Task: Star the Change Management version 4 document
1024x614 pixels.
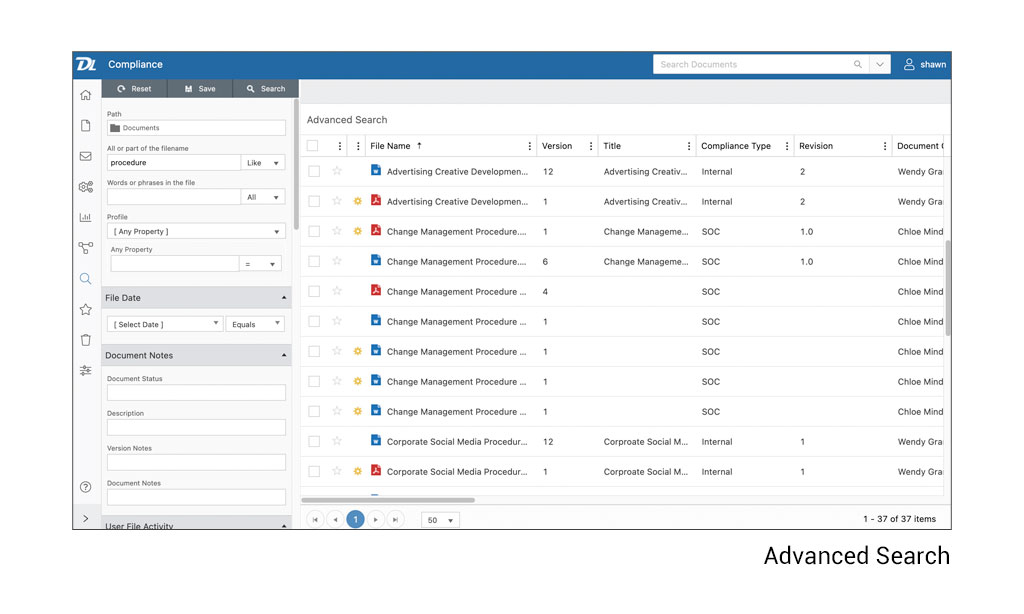Action: pyautogui.click(x=337, y=291)
